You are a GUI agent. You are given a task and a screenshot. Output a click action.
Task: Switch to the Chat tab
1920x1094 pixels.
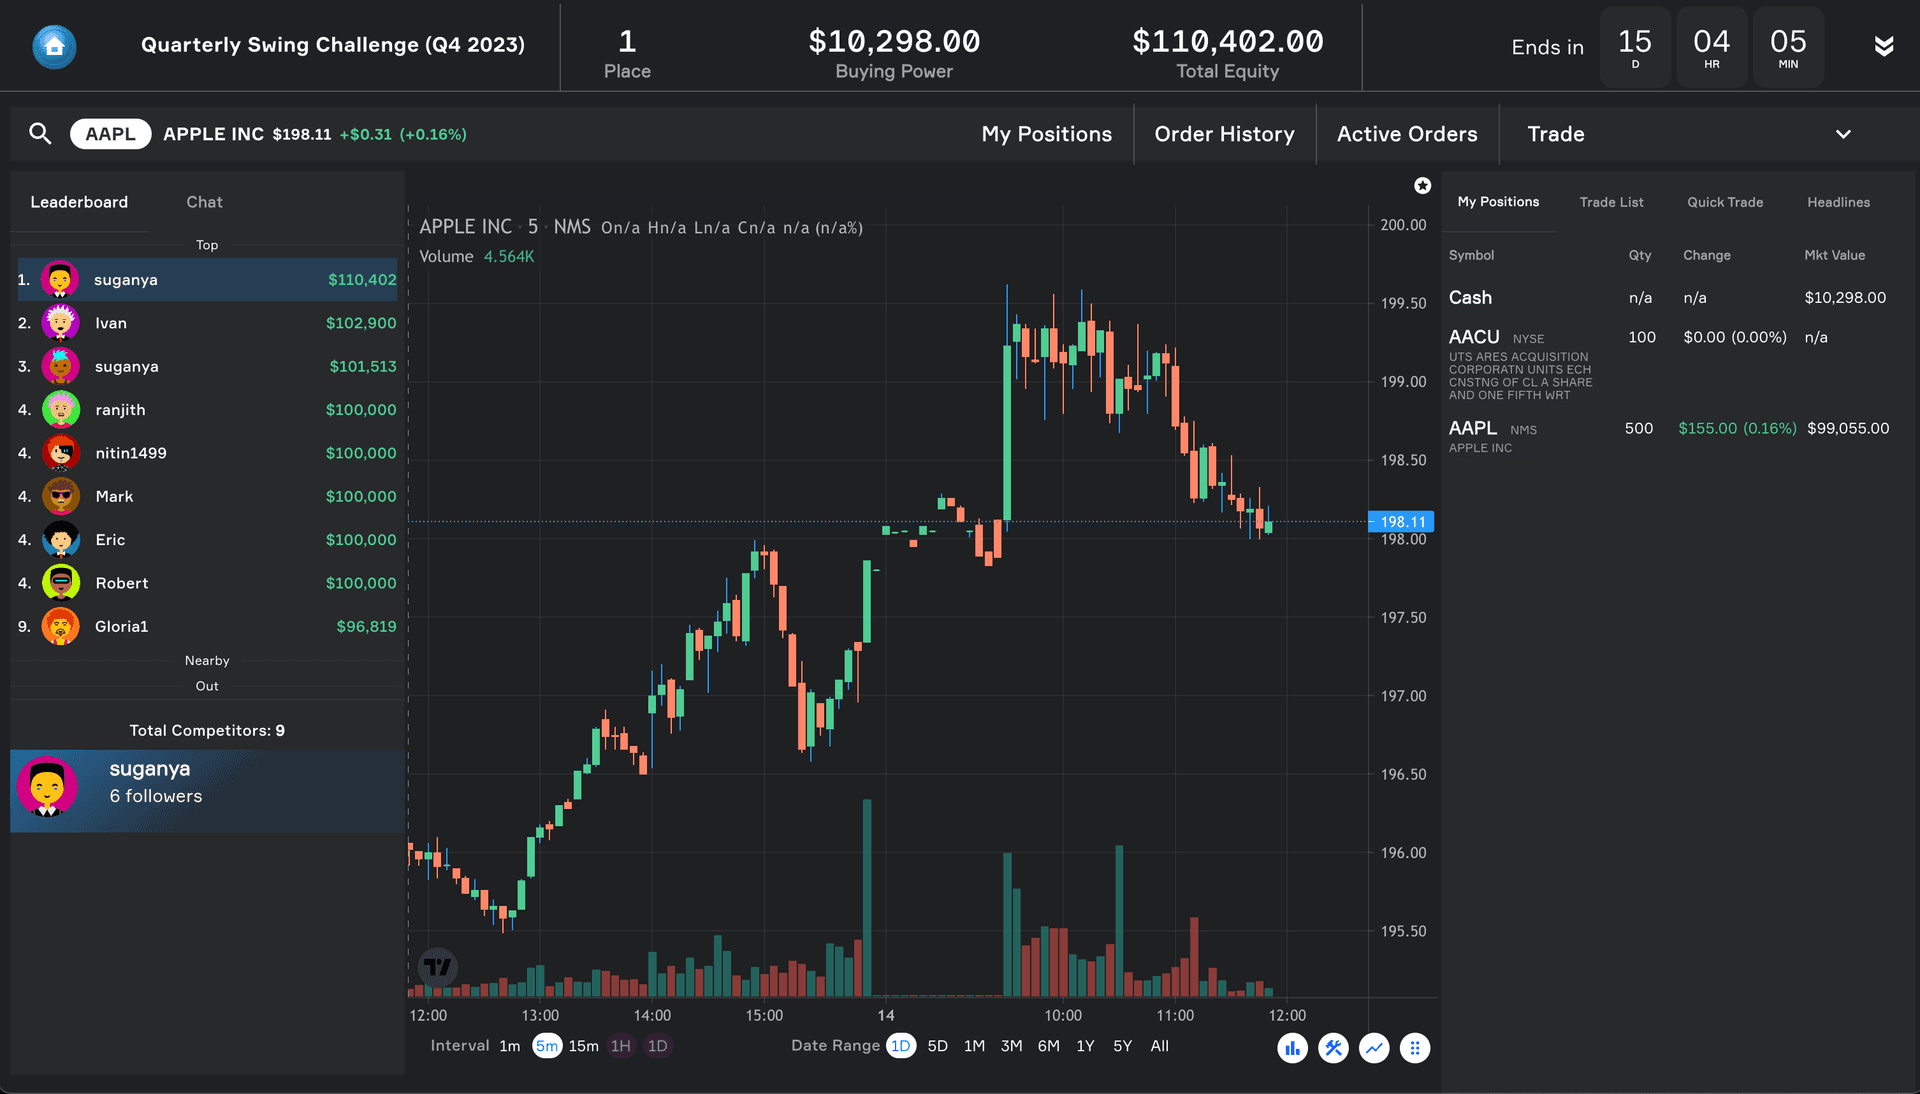(204, 202)
